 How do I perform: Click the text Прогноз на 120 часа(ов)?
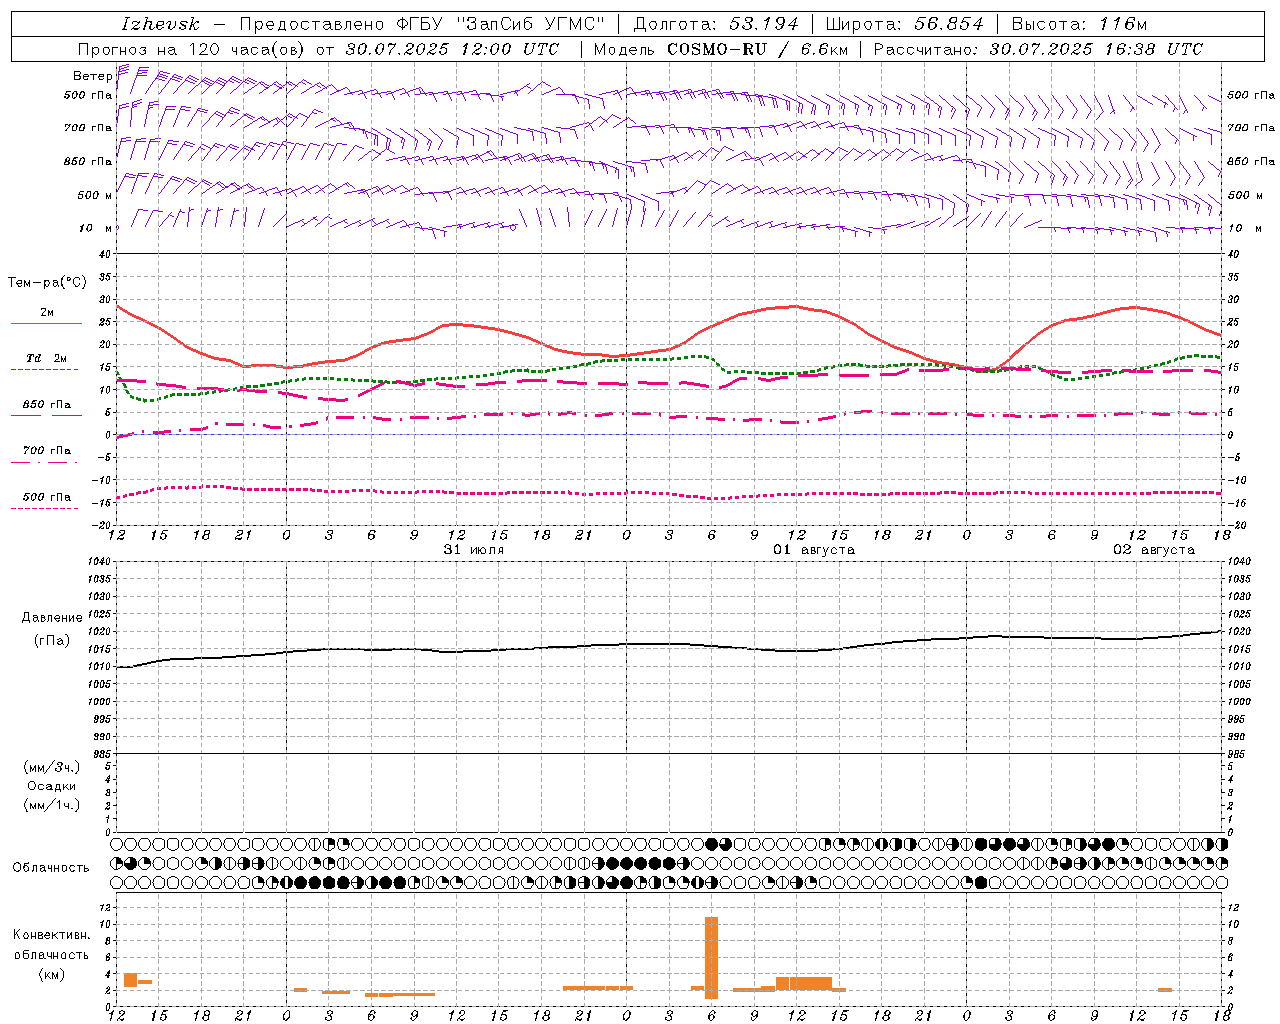pos(192,49)
